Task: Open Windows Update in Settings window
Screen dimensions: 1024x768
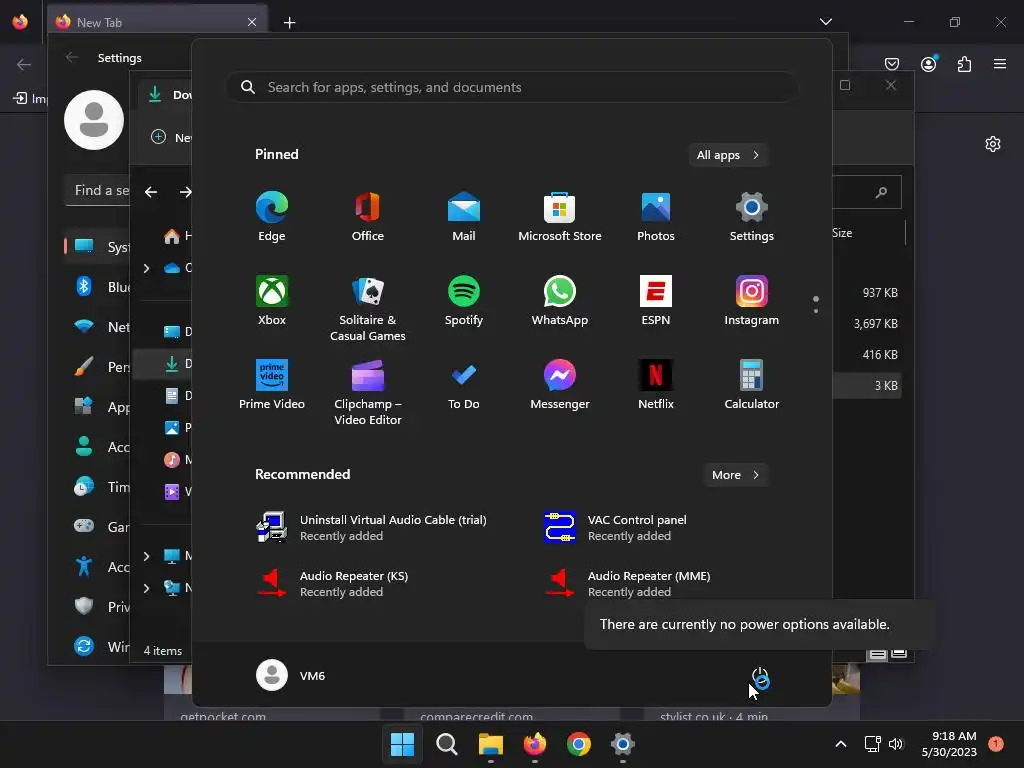Action: tap(98, 647)
